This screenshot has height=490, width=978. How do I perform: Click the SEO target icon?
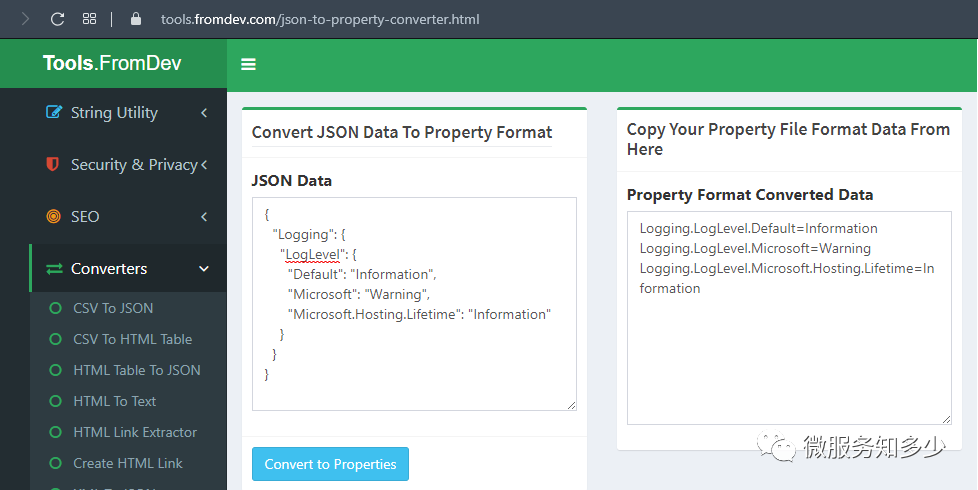tap(54, 216)
